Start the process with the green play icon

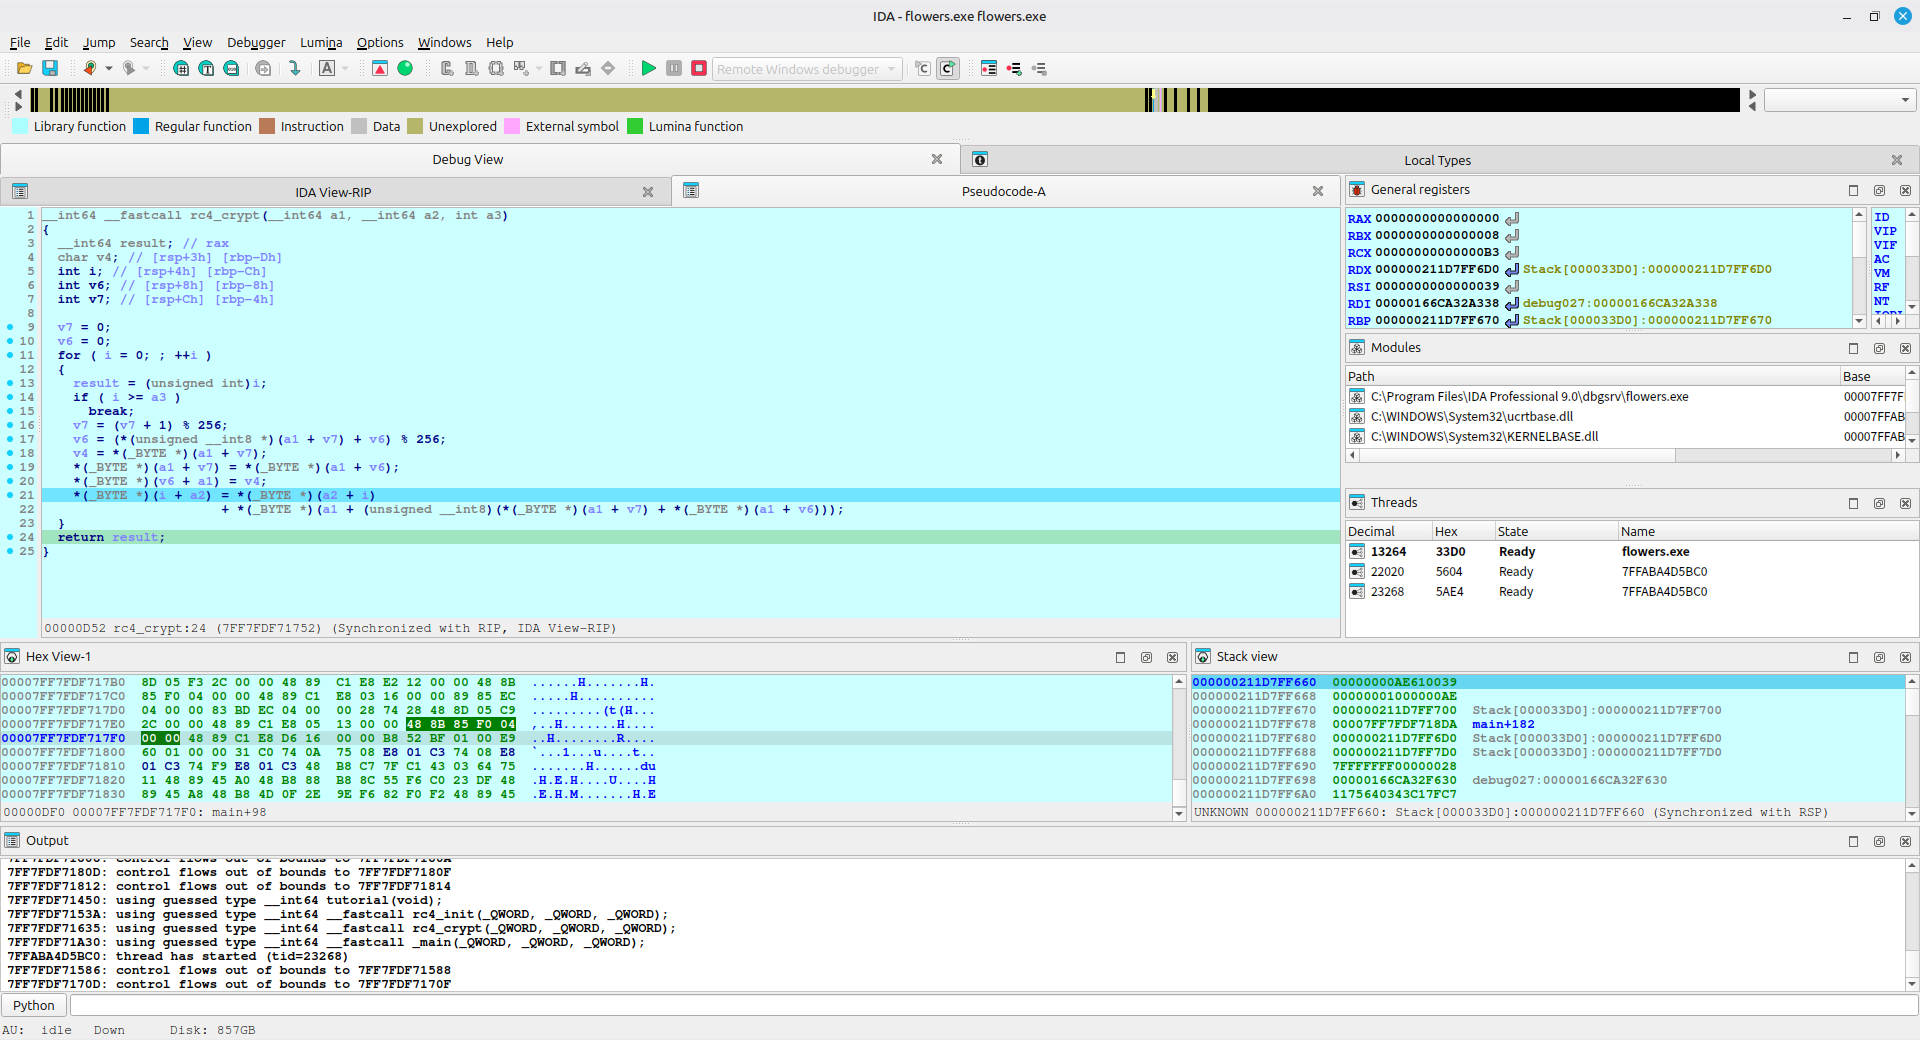click(648, 68)
